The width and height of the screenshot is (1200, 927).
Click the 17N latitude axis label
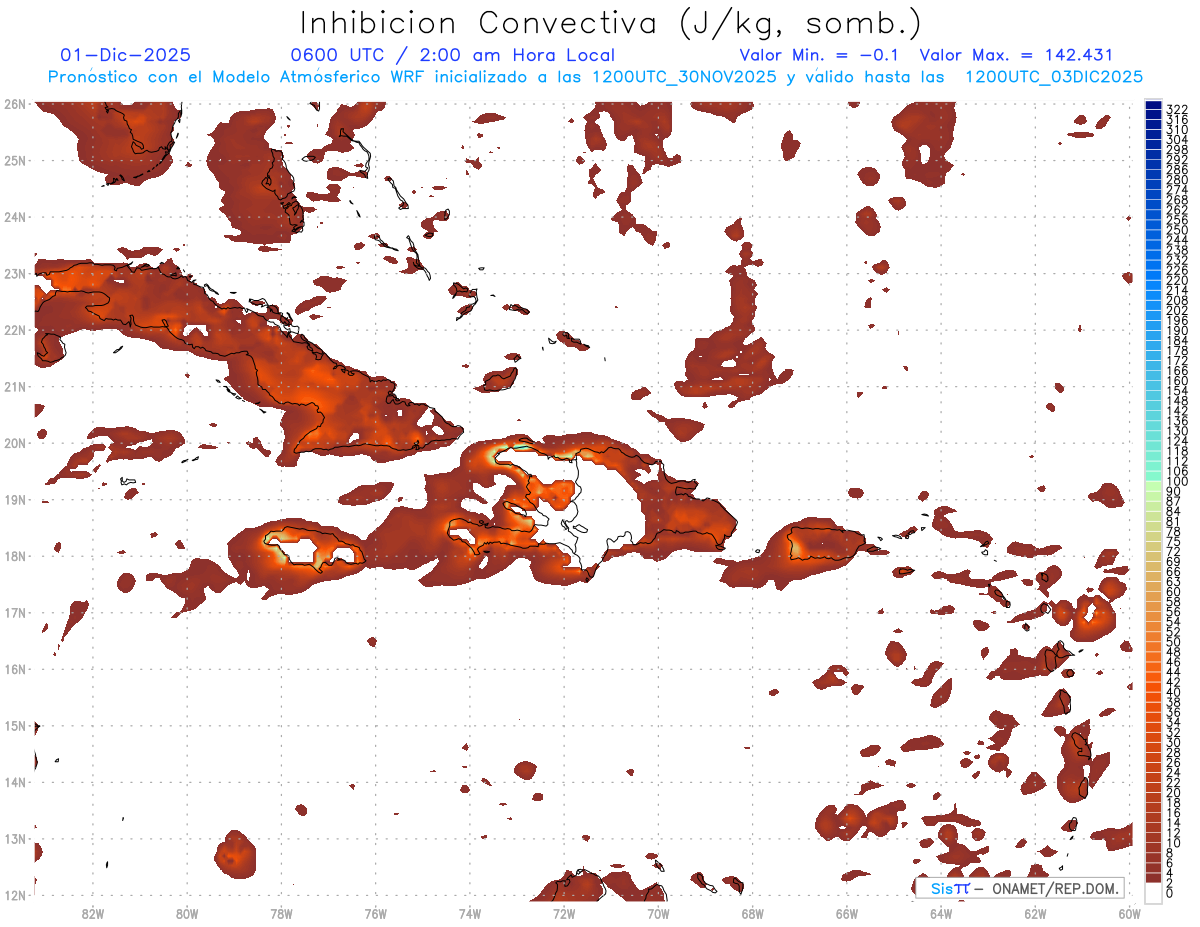coord(14,612)
